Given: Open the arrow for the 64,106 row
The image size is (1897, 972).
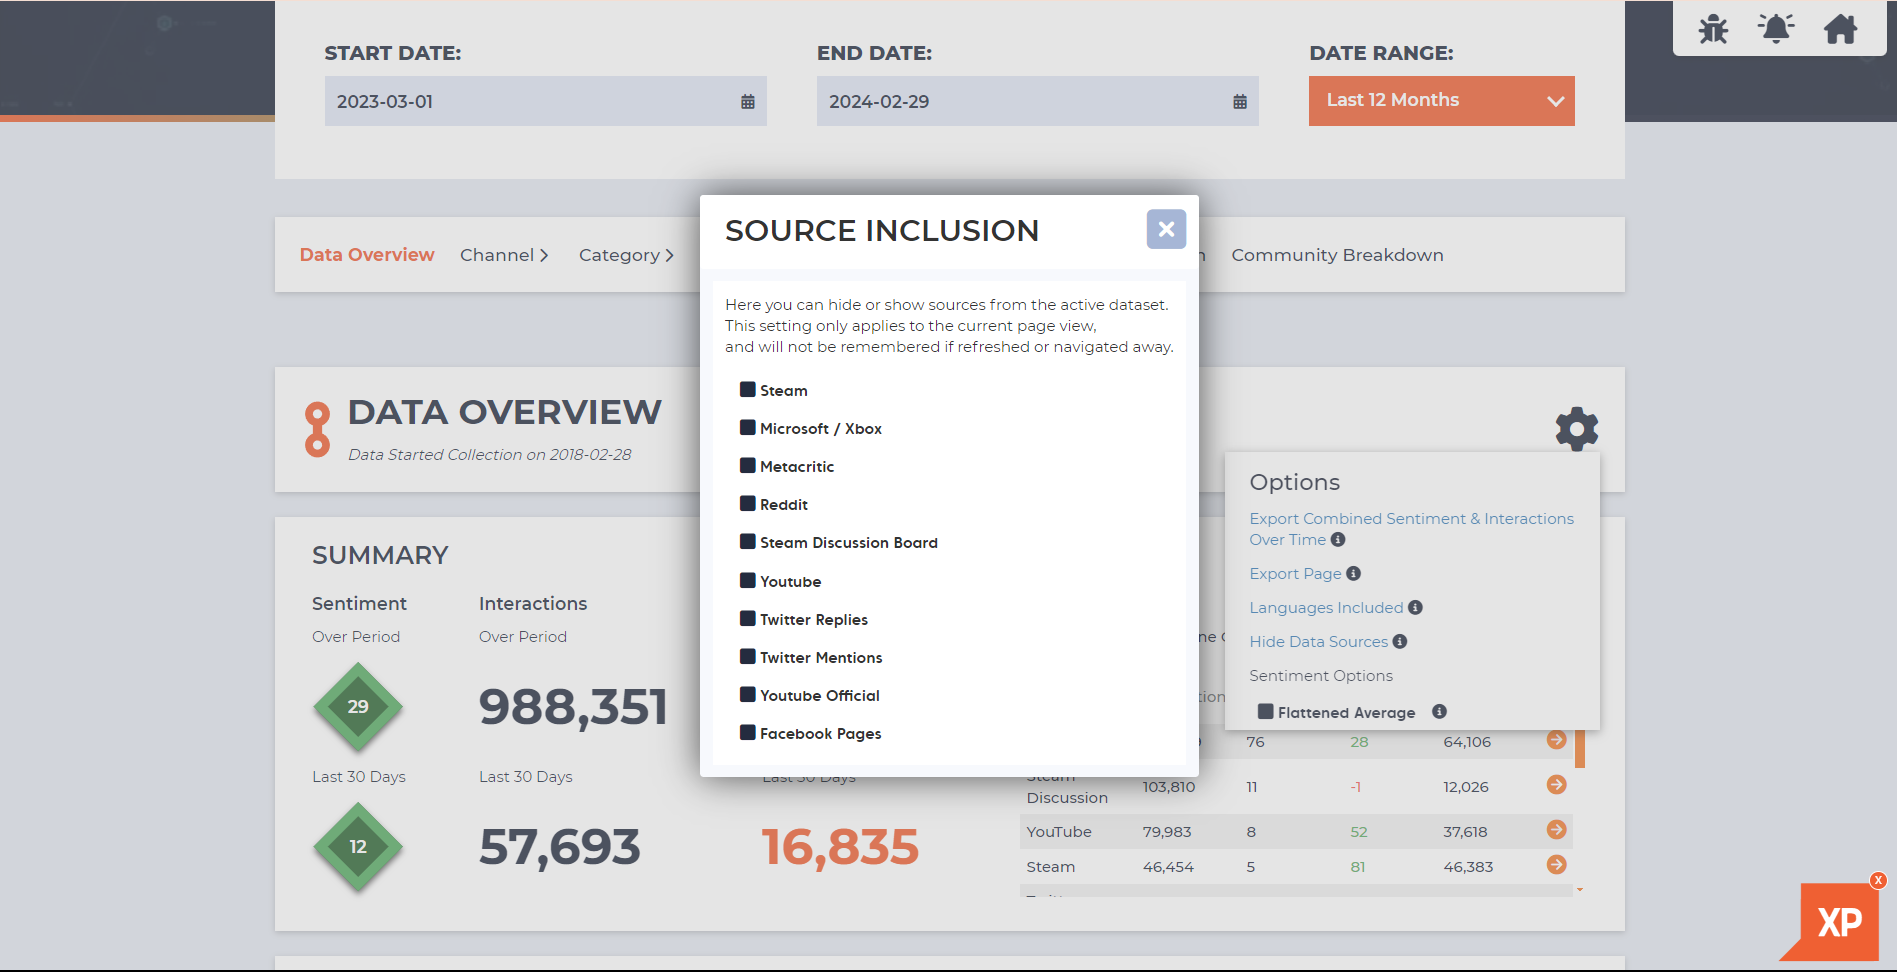Looking at the screenshot, I should (1556, 740).
